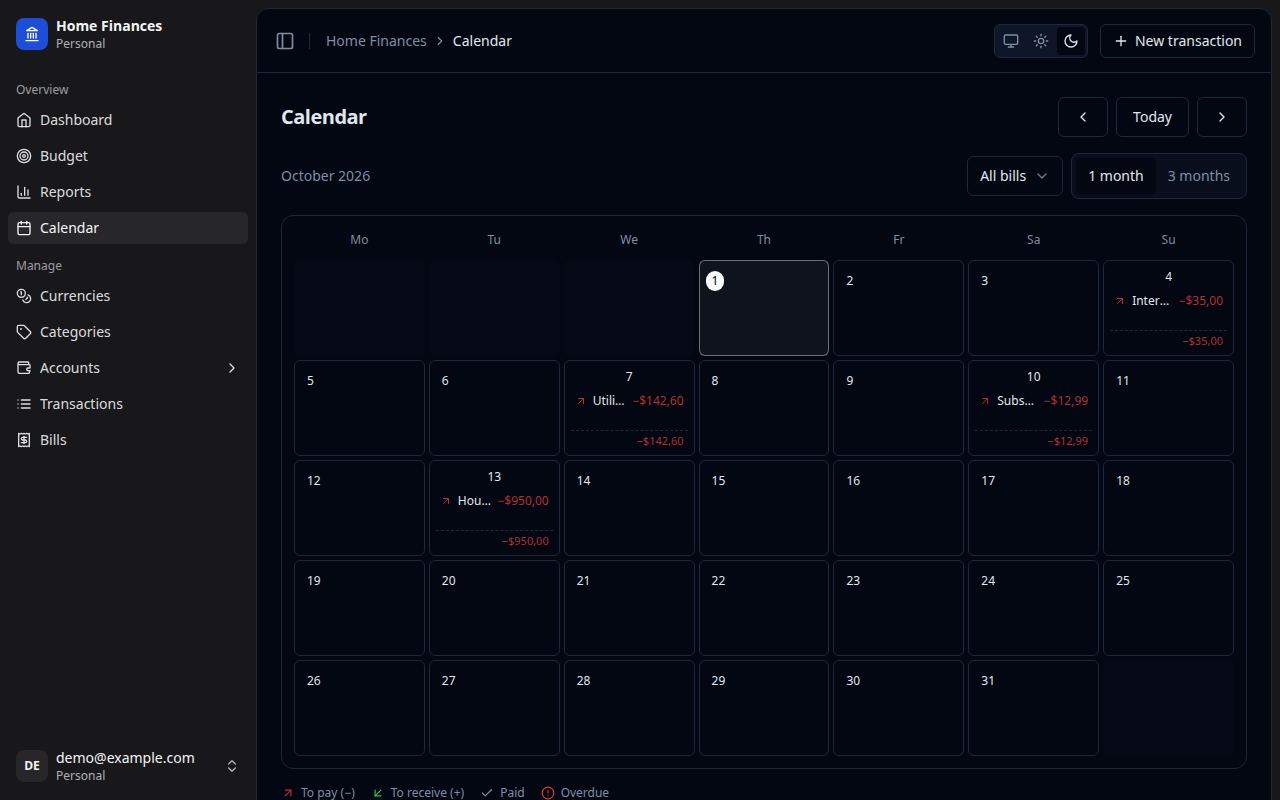
Task: Click Home Finances breadcrumb link
Action: point(376,41)
